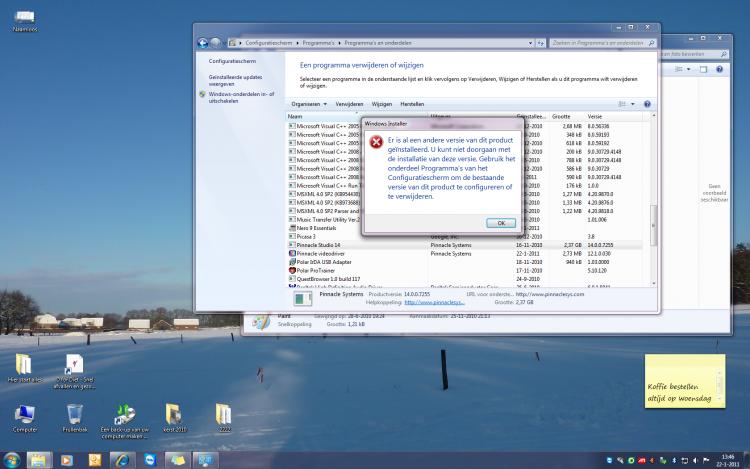The width and height of the screenshot is (750, 469).
Task: Open the Configuratiescherm link in sidebar
Action: click(x=229, y=61)
